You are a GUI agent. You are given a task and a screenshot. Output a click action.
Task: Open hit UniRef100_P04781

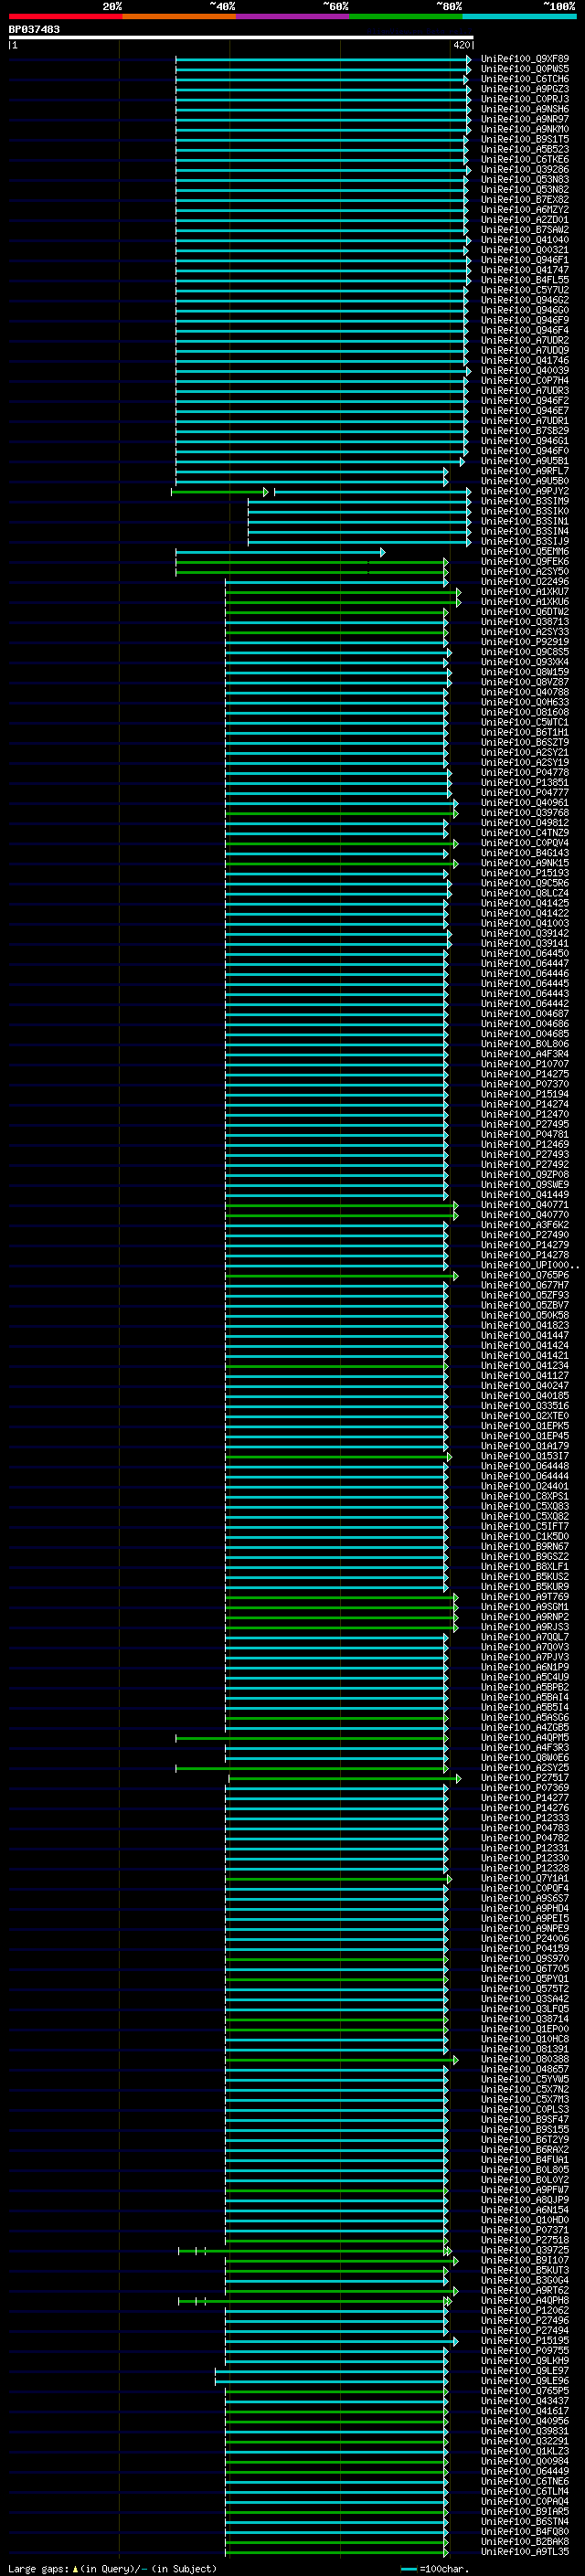525,1135
